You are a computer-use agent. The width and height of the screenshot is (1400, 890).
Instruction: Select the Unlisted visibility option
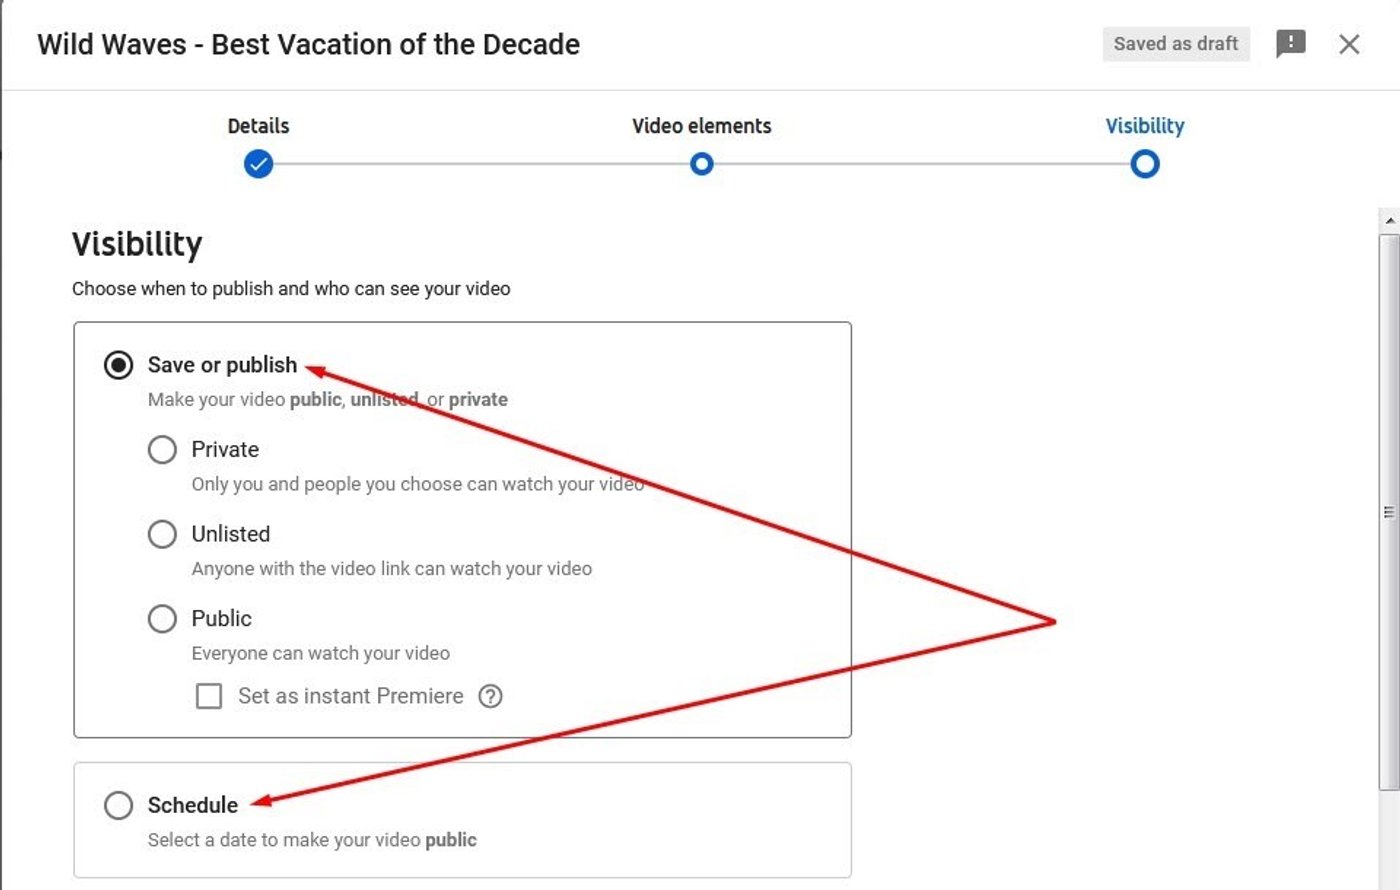tap(162, 534)
